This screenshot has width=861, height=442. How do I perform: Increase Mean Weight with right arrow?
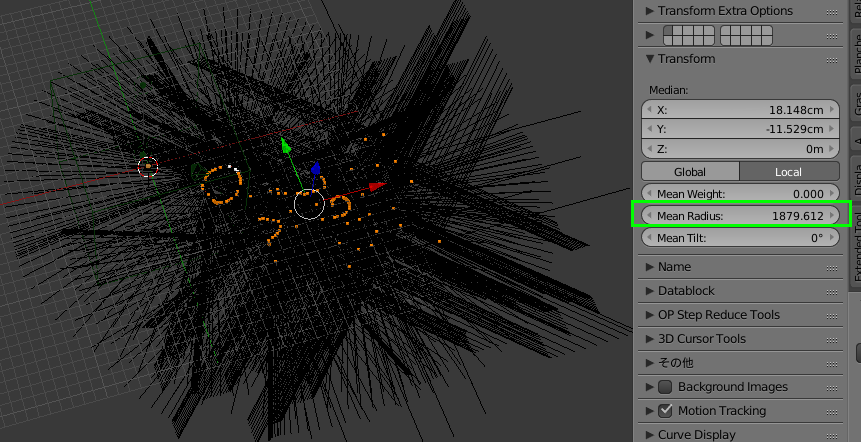point(831,193)
